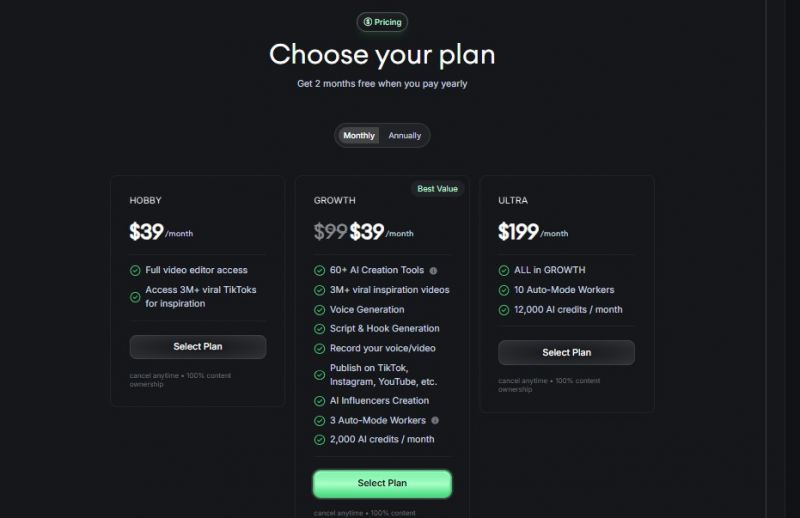
Task: Click the dollar icon in Pricing badge
Action: tap(367, 22)
